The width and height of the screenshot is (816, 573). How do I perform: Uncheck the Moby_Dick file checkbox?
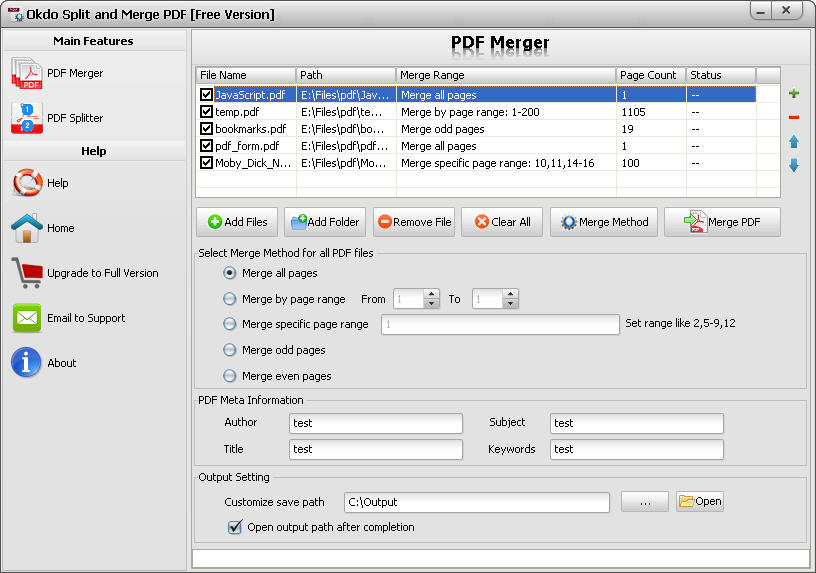pos(207,163)
